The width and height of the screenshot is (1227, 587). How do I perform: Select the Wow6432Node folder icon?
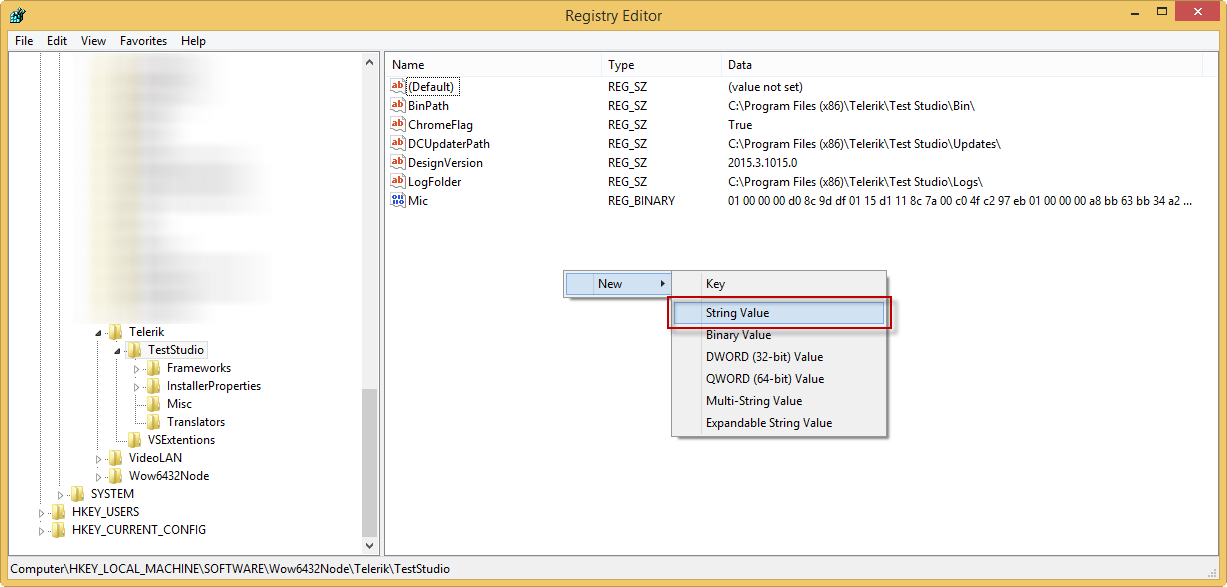coord(116,476)
